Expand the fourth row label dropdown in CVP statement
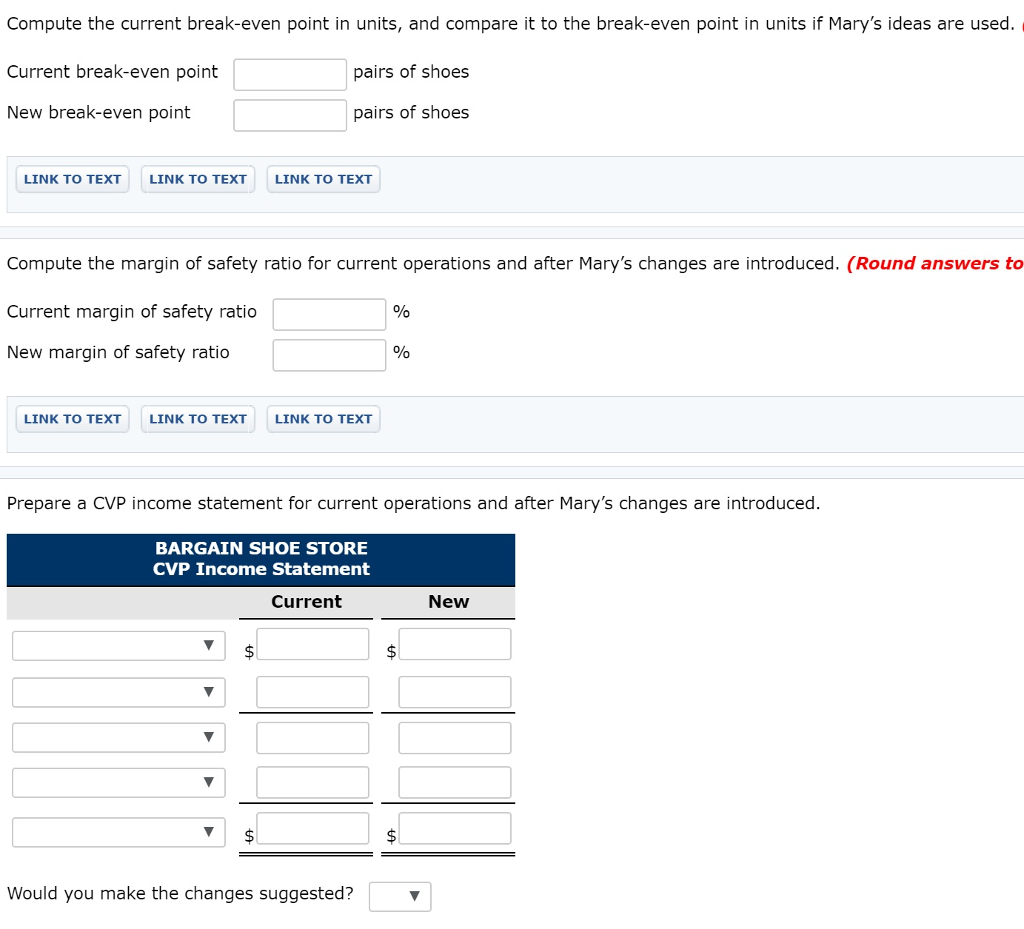This screenshot has width=1024, height=929. [x=118, y=782]
